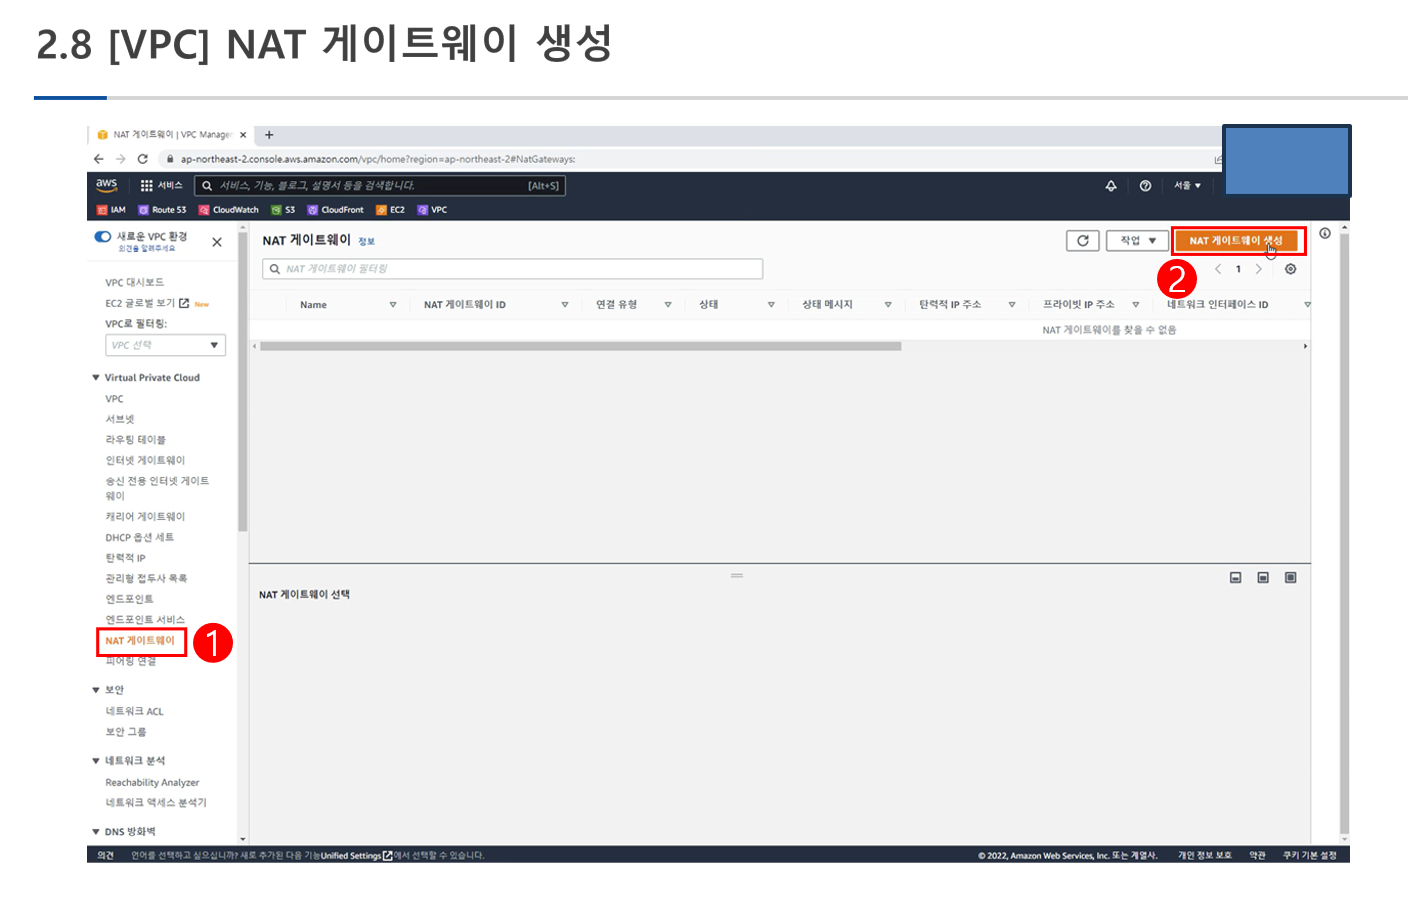Open 쿠키 기본 설정 in footer
This screenshot has height=912, width=1408.
(1310, 856)
